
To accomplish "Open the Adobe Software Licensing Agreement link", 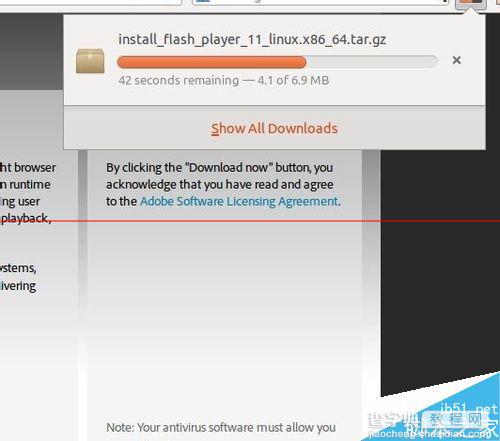I will (x=239, y=201).
